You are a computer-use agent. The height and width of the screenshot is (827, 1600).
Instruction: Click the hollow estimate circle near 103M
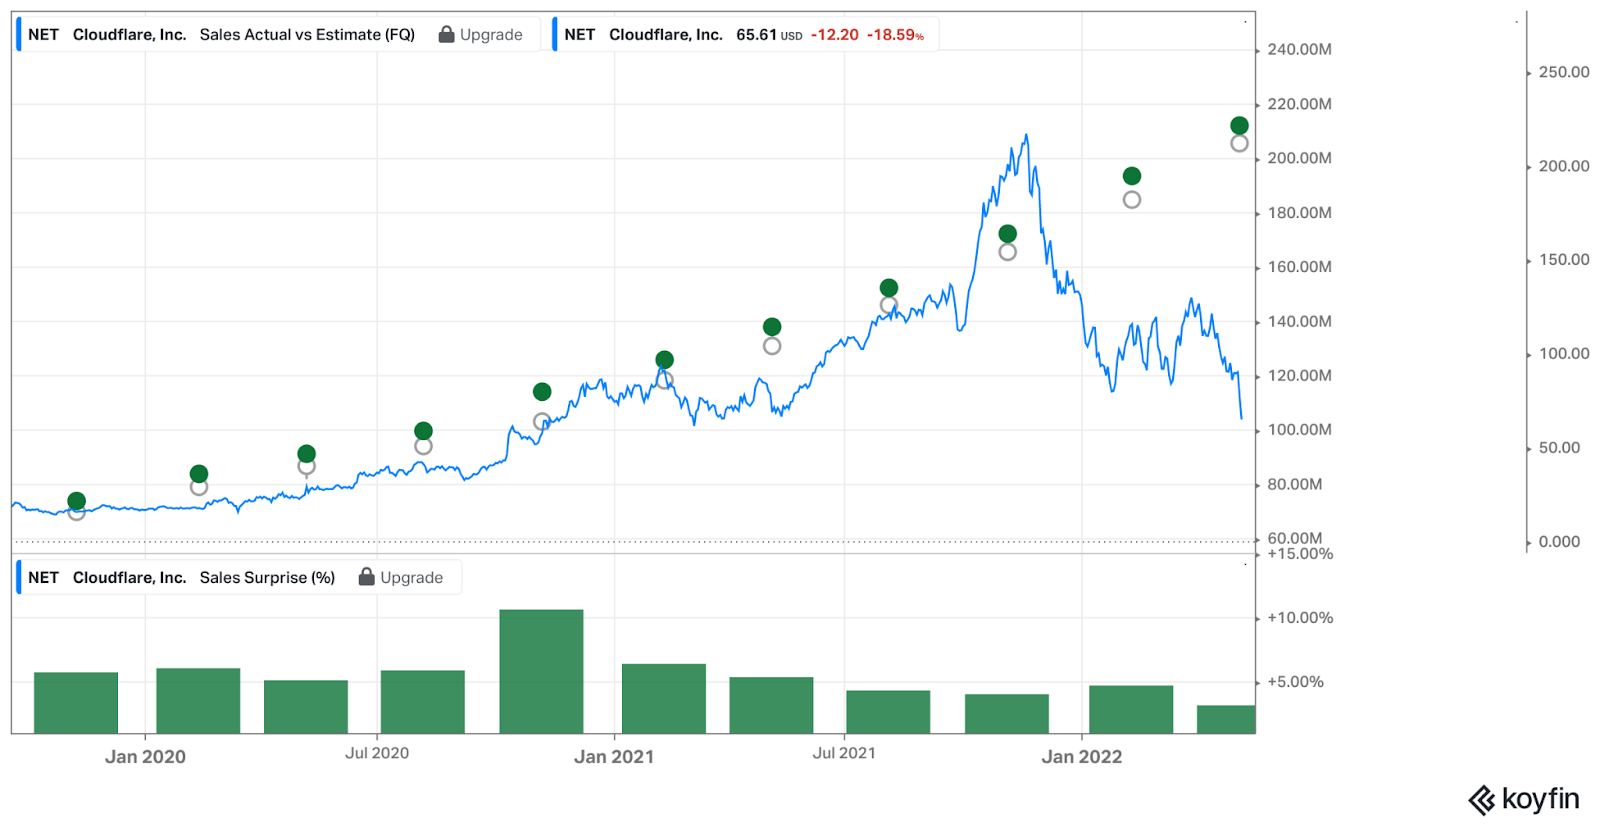coord(542,421)
